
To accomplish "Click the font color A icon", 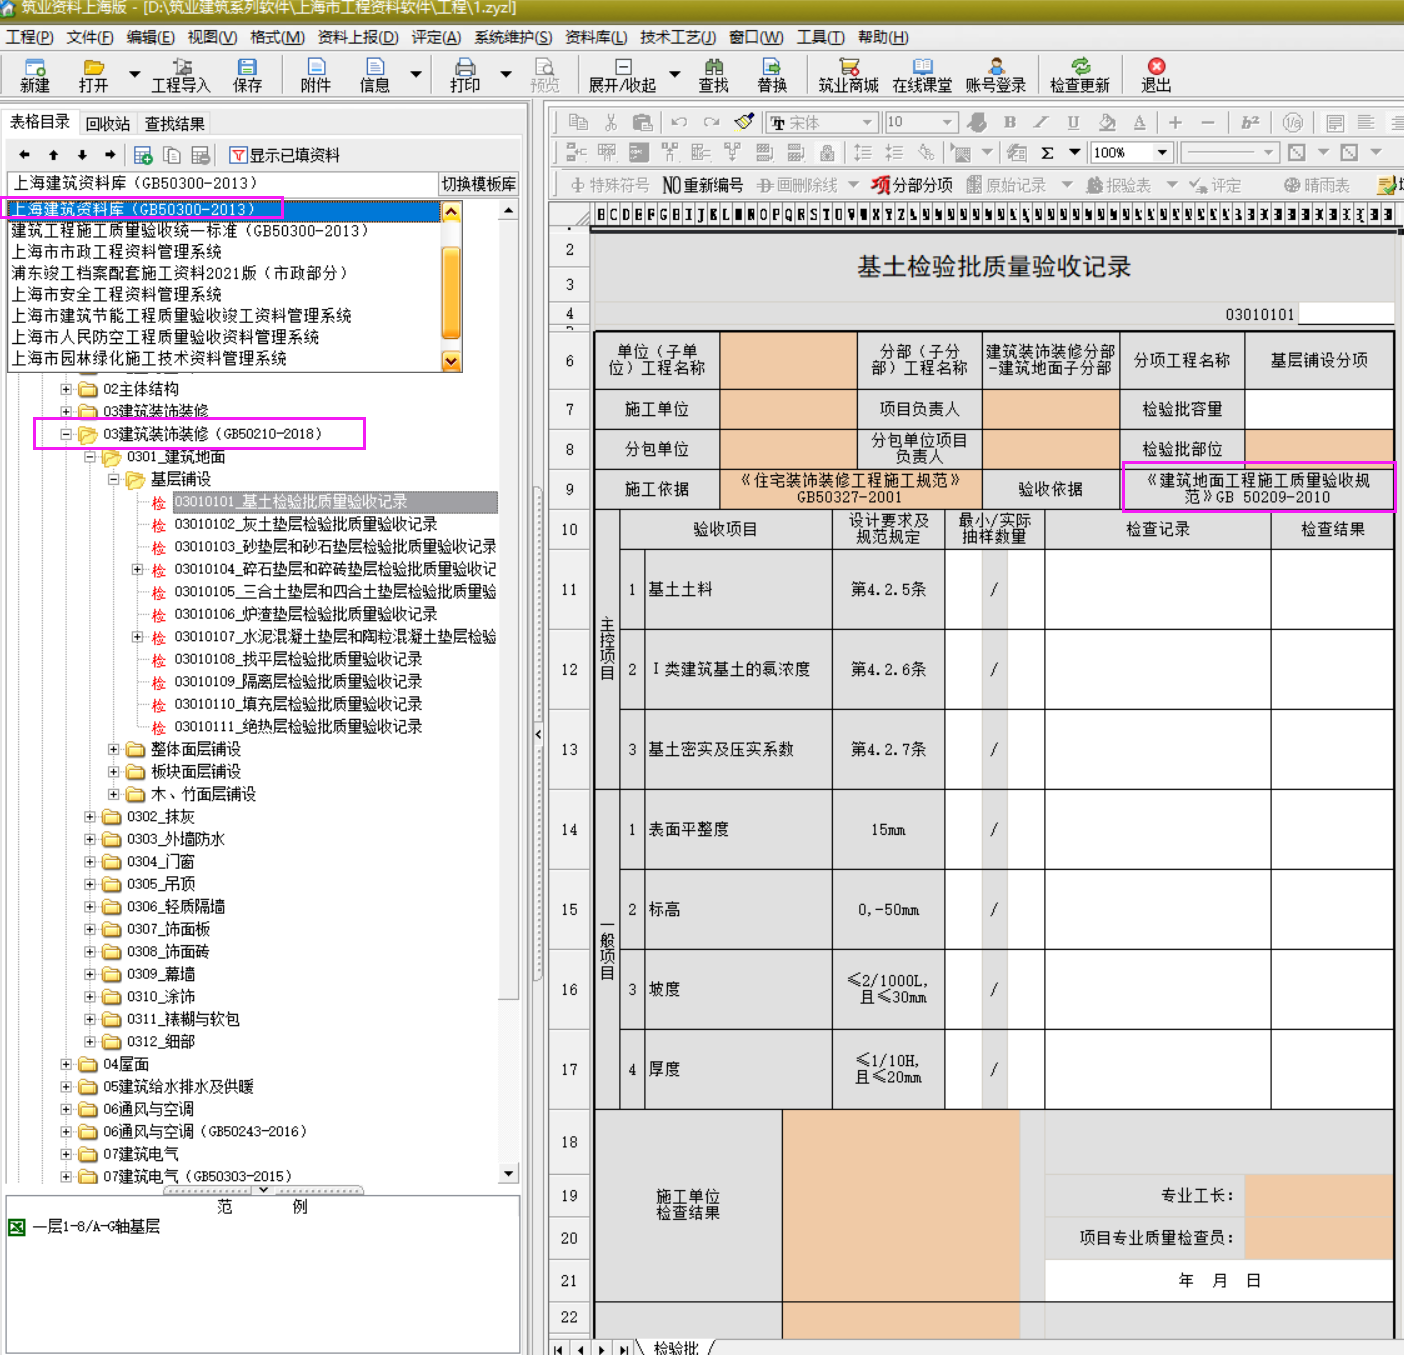I will tap(1139, 122).
